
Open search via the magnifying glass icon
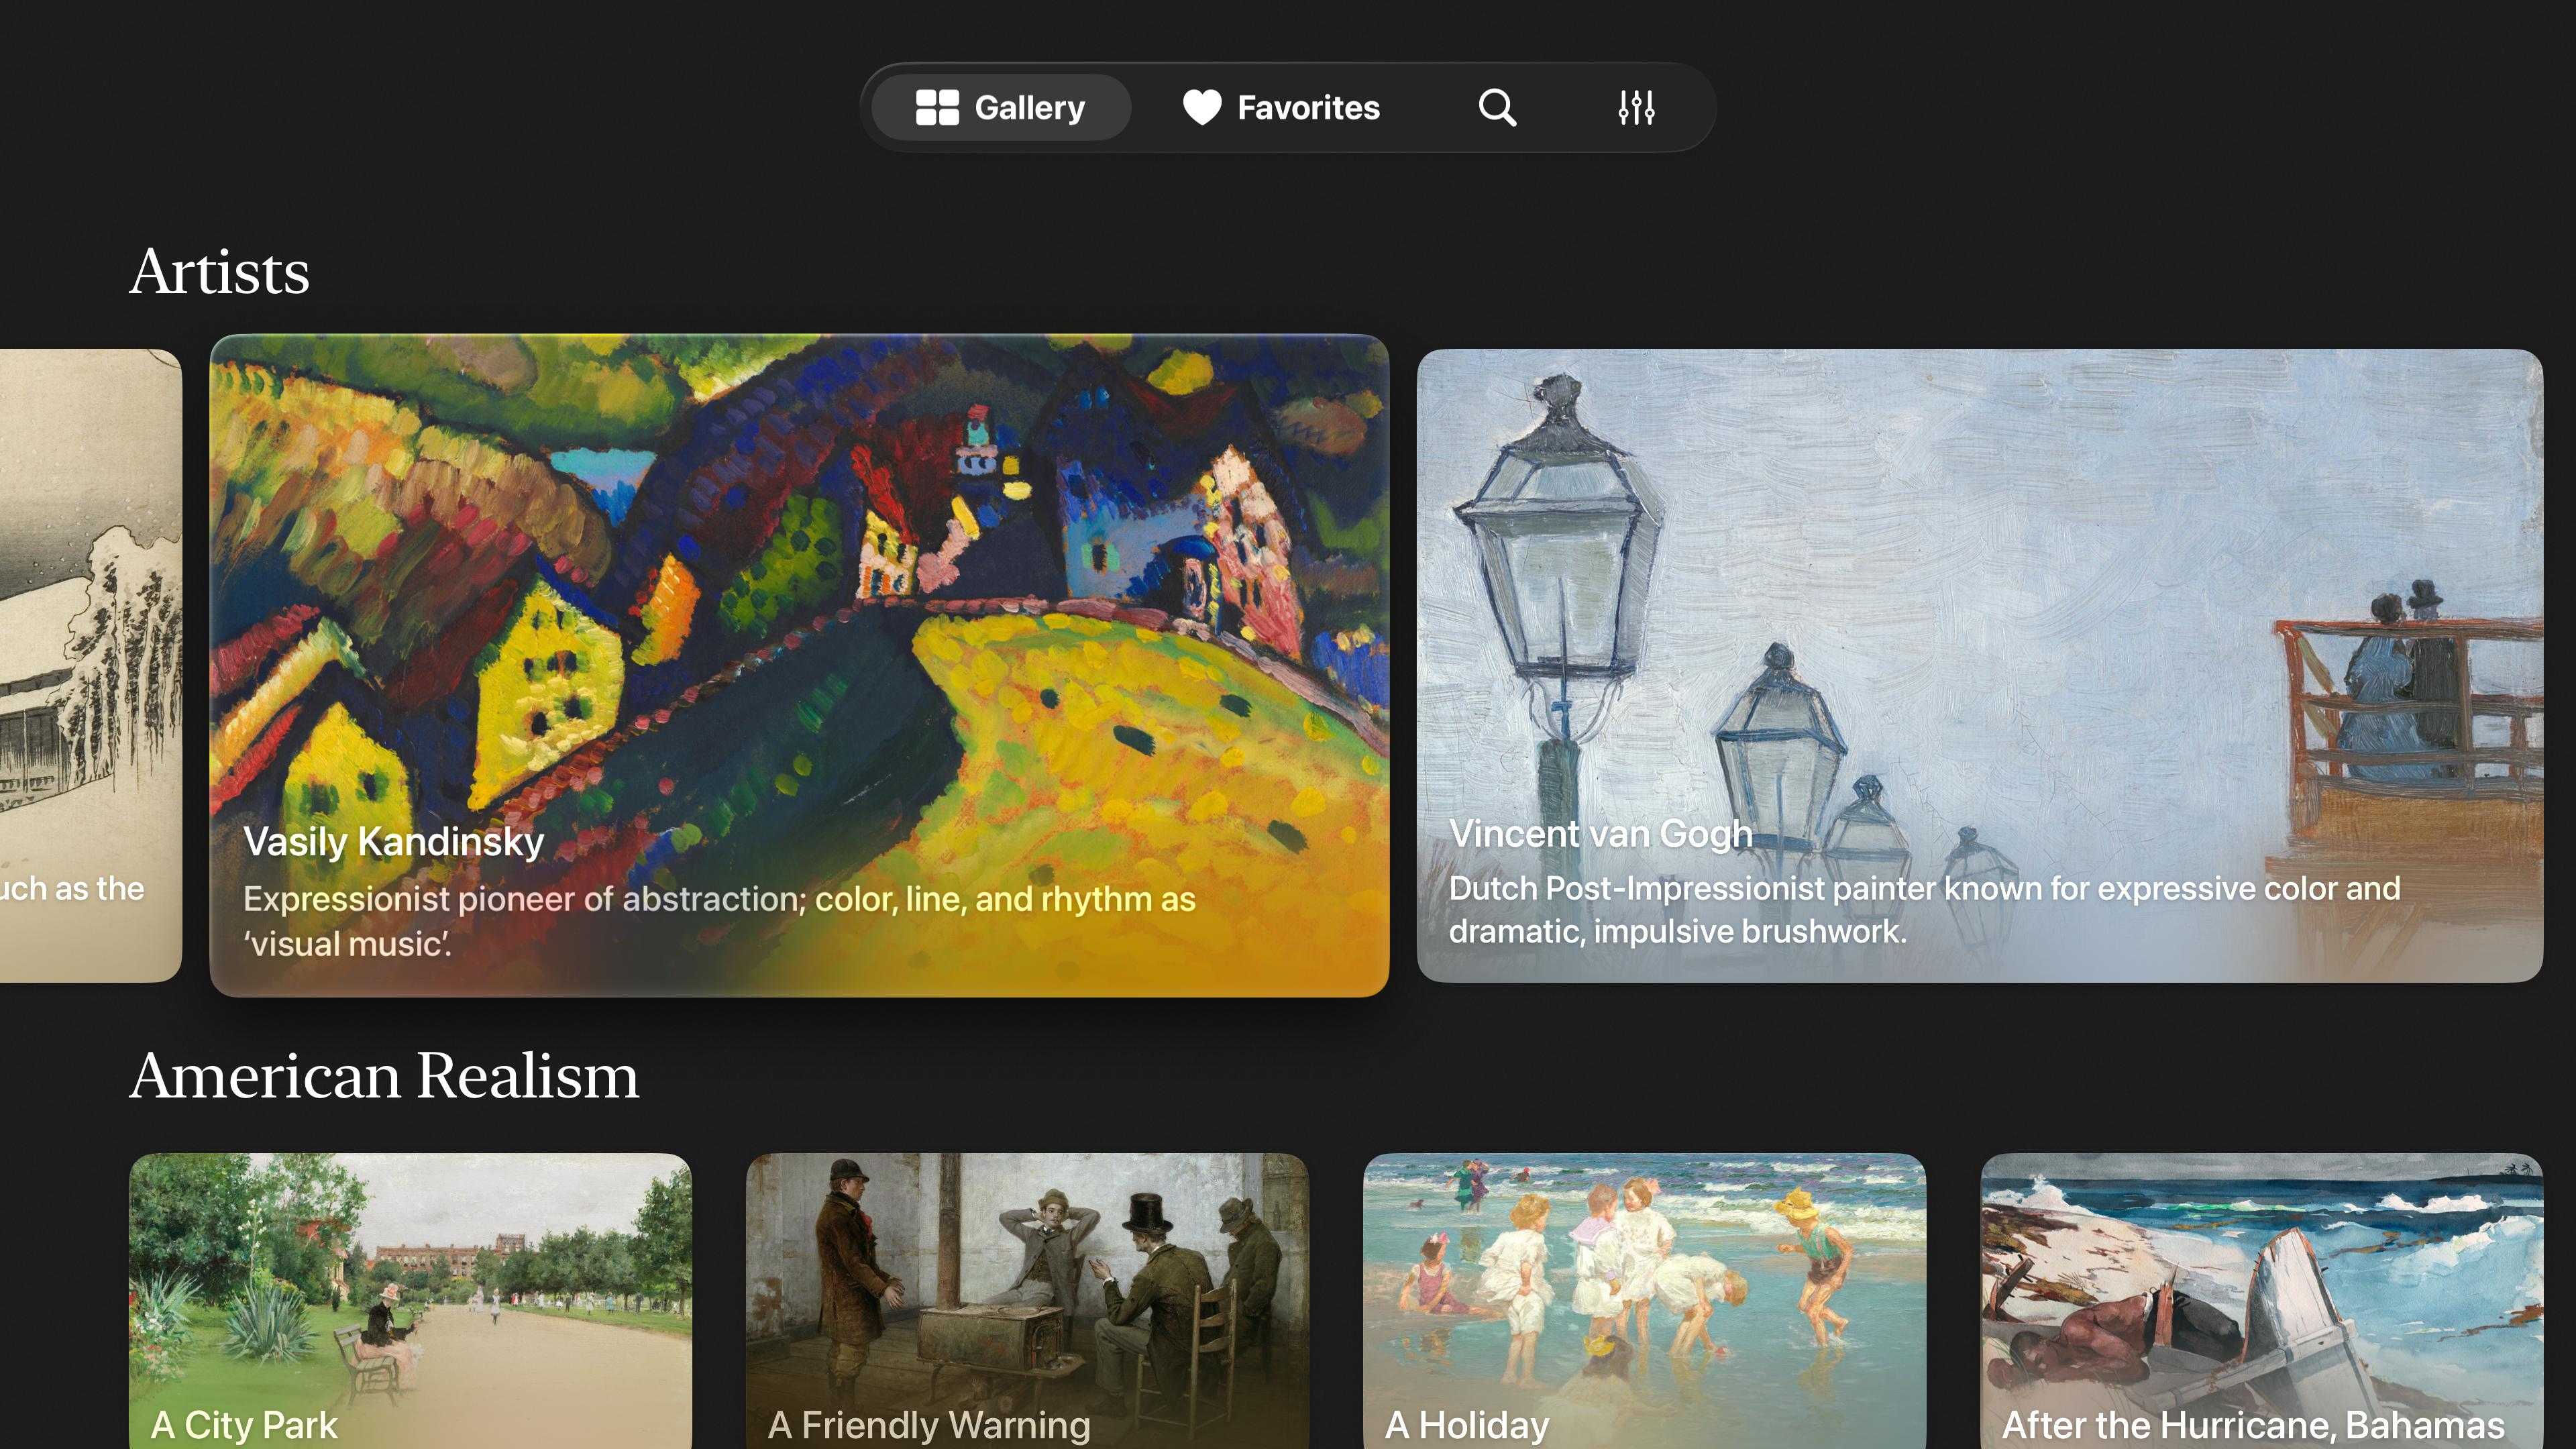pos(1496,107)
